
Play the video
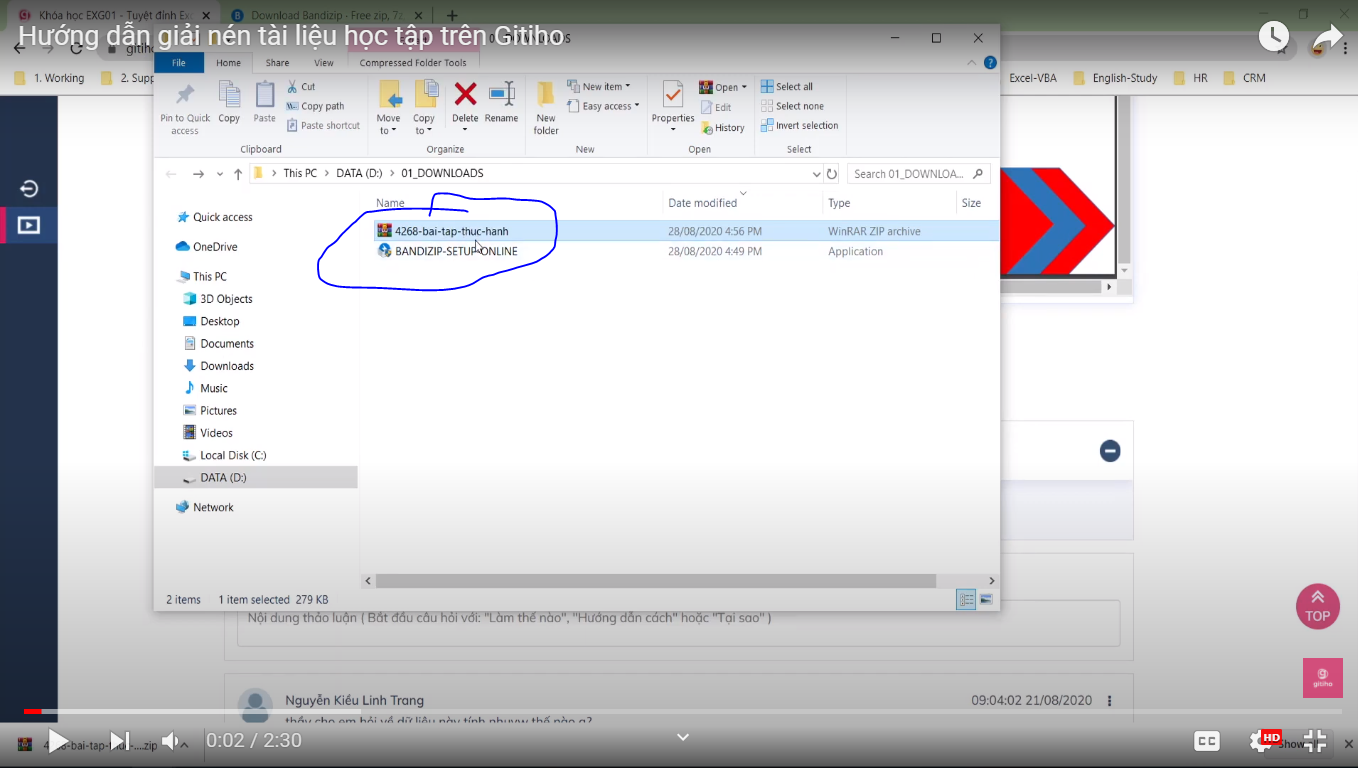[58, 741]
